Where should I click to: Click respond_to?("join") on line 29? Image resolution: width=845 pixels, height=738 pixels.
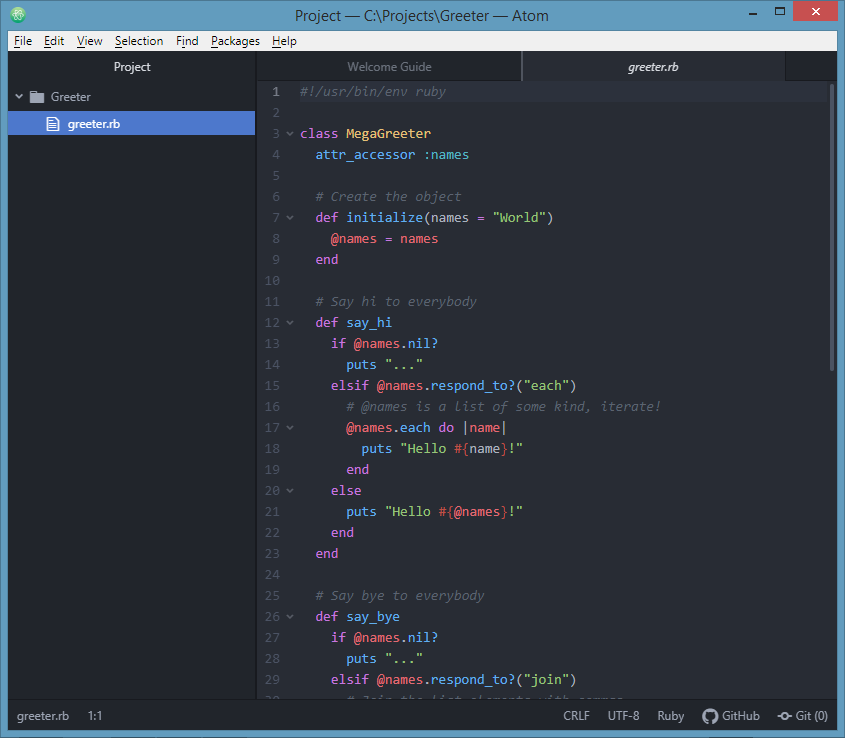click(x=503, y=680)
